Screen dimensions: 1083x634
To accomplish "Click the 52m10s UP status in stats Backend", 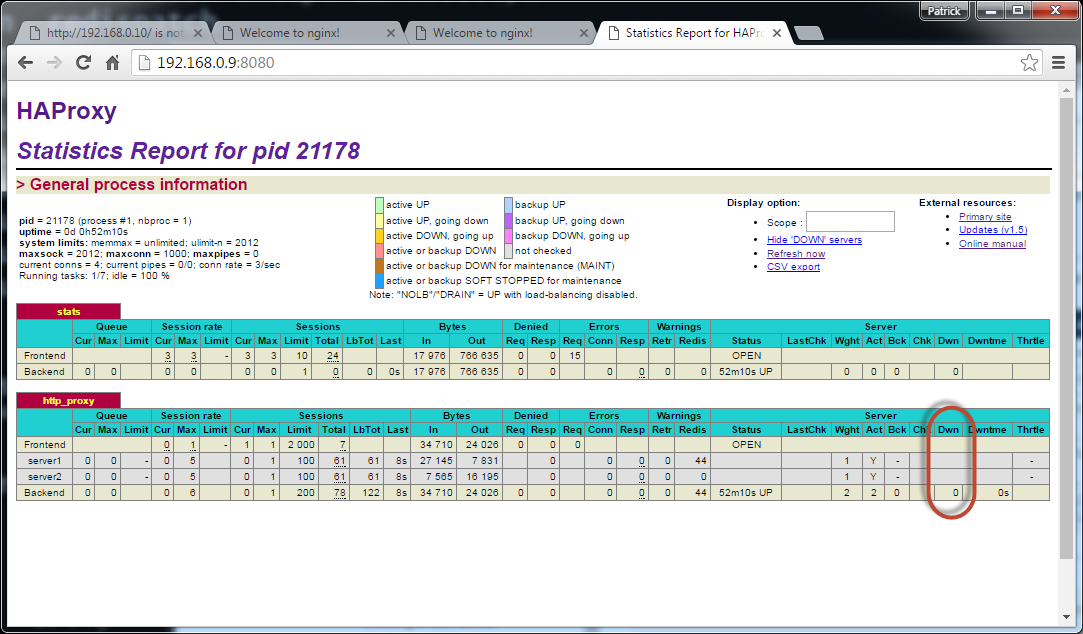I will [746, 372].
